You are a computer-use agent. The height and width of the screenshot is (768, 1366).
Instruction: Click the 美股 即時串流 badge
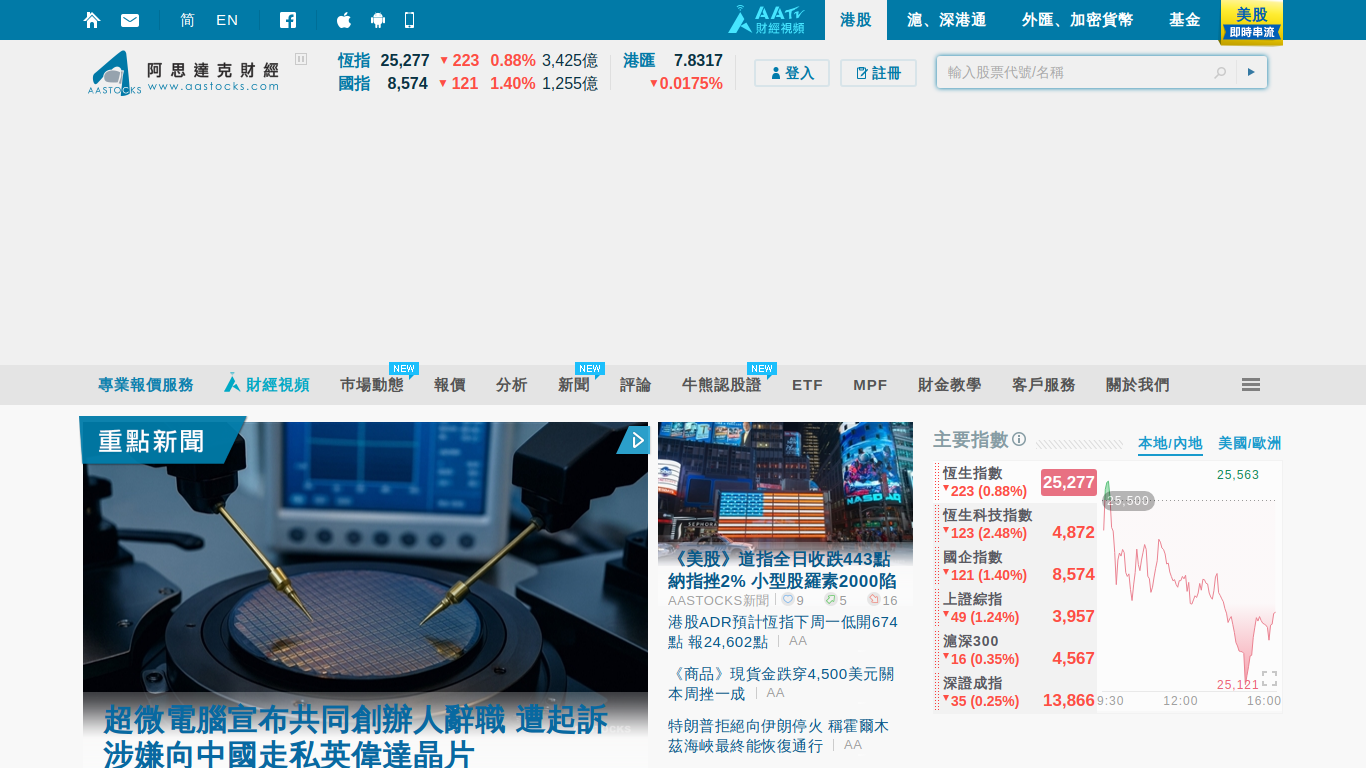tap(1252, 23)
